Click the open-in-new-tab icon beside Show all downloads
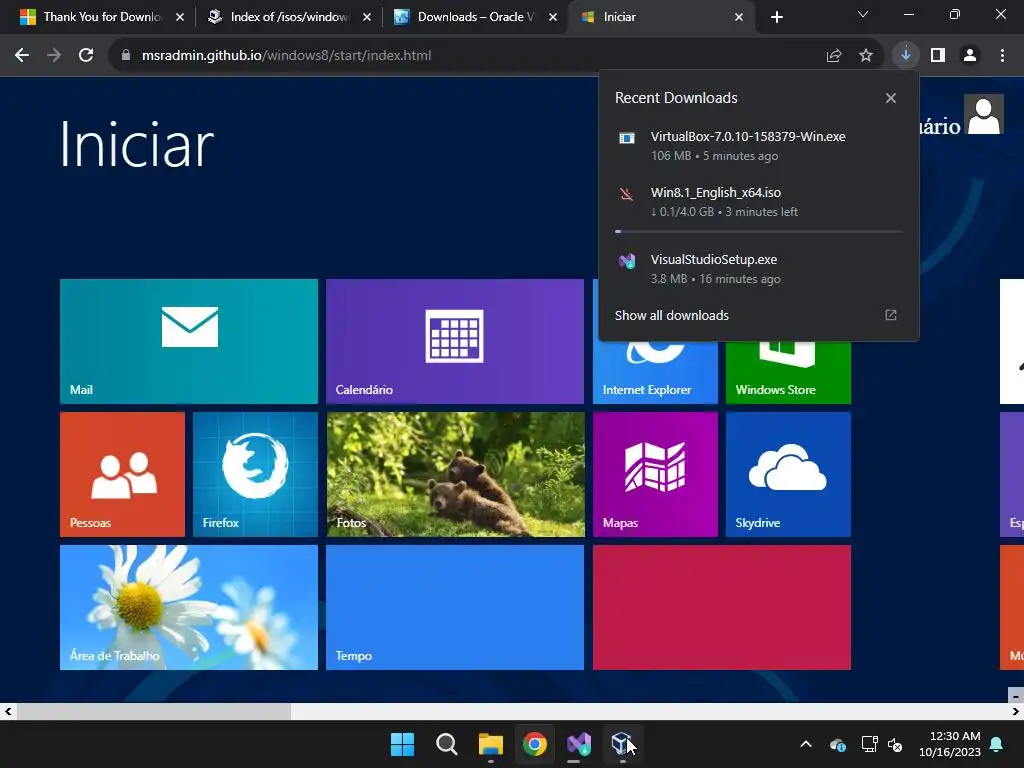 pyautogui.click(x=890, y=315)
